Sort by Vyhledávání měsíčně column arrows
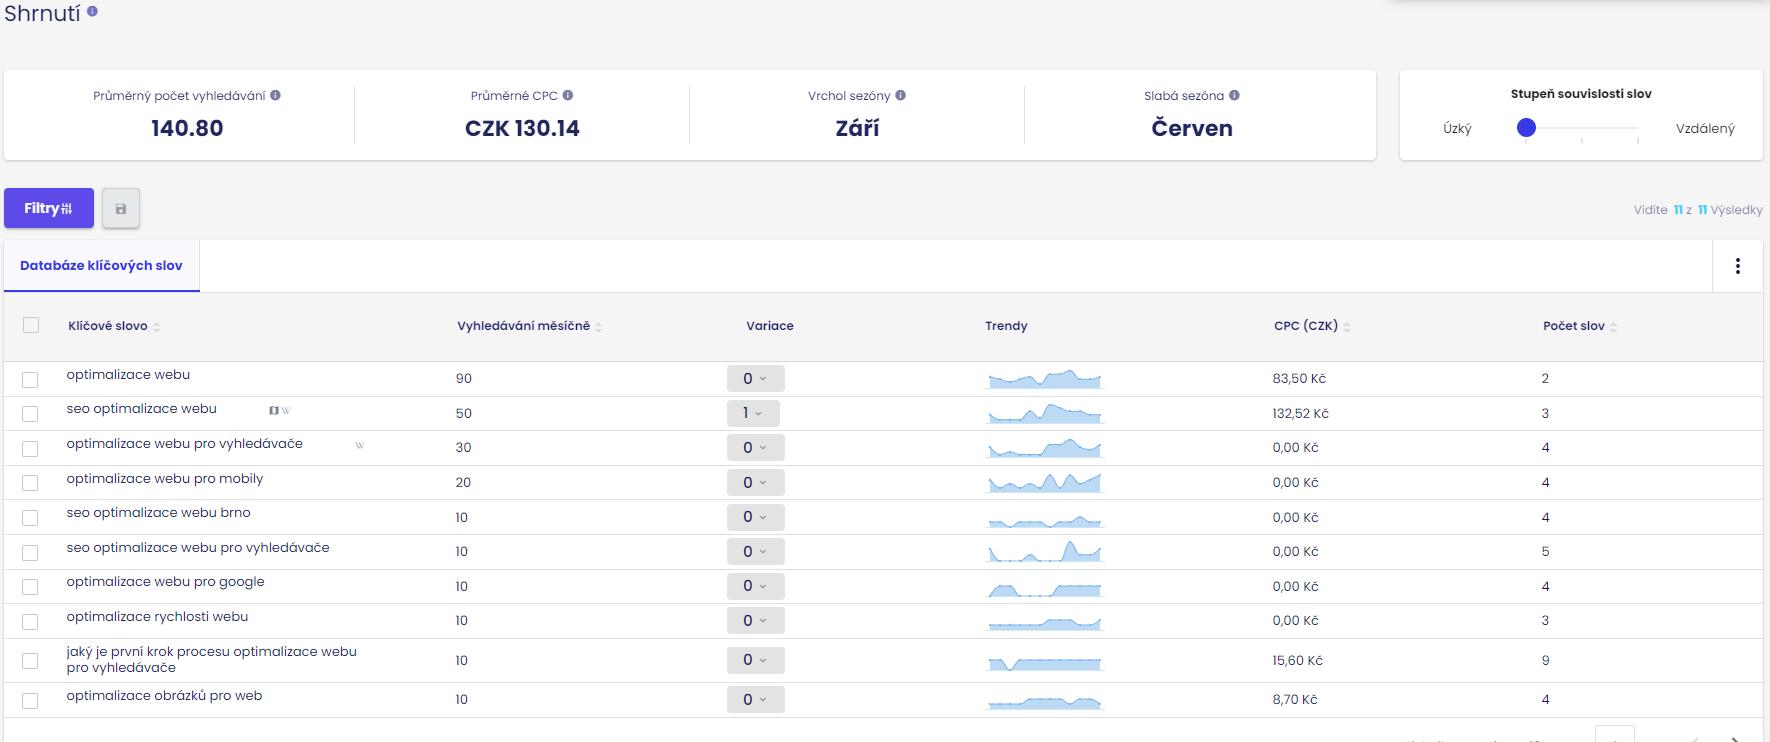Screen dimensions: 1770x742 598,327
